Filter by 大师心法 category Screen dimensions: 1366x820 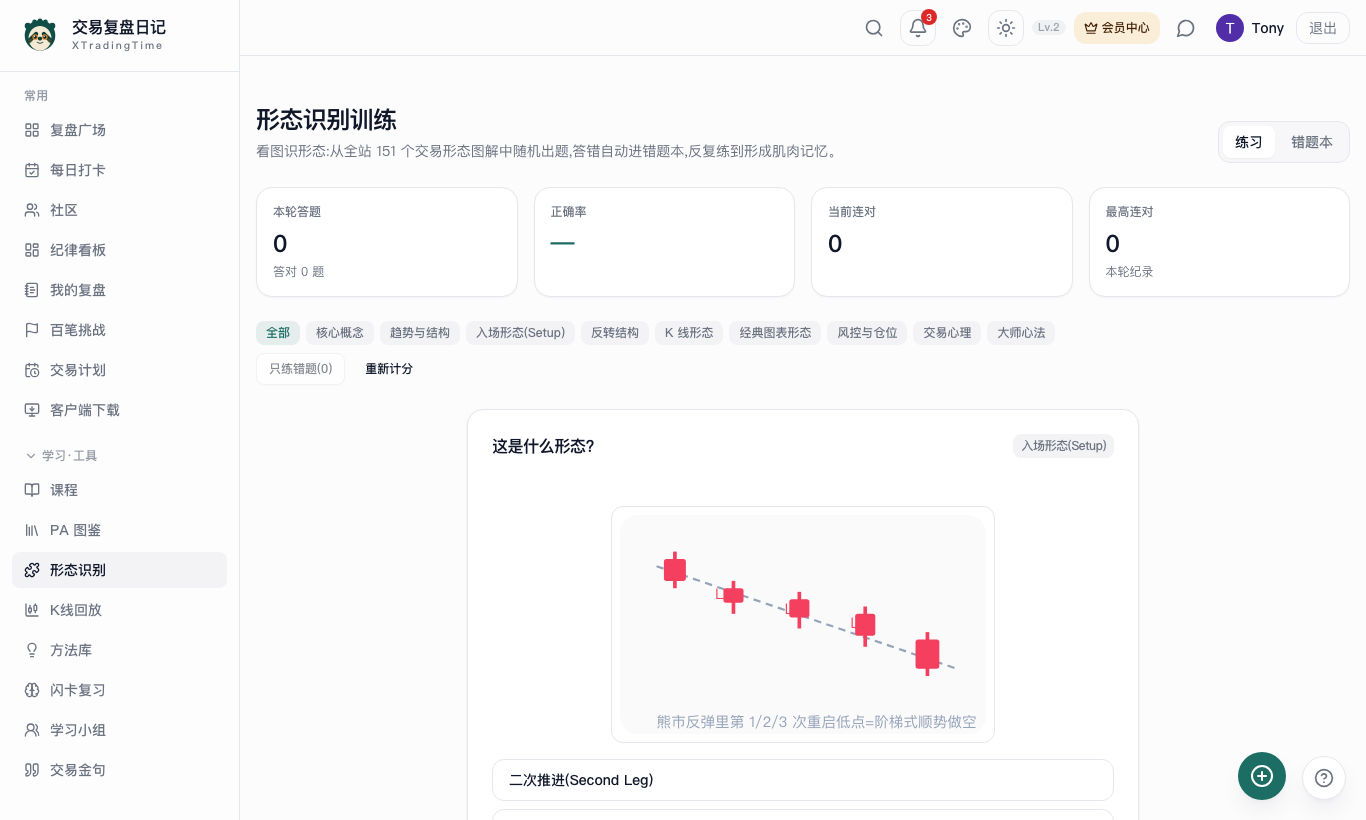[x=1021, y=333]
